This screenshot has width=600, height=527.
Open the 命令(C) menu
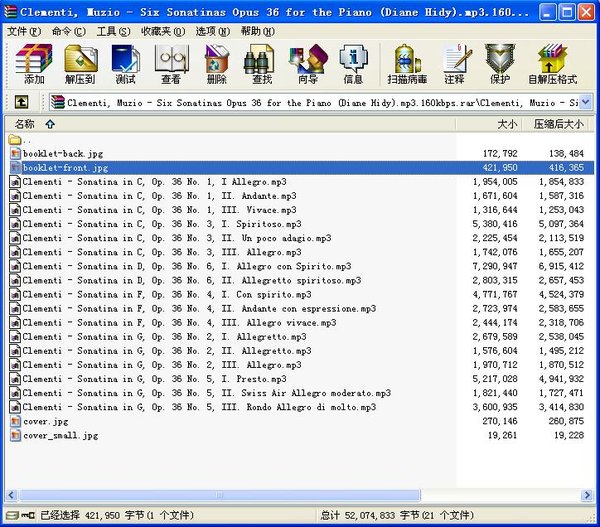point(69,31)
